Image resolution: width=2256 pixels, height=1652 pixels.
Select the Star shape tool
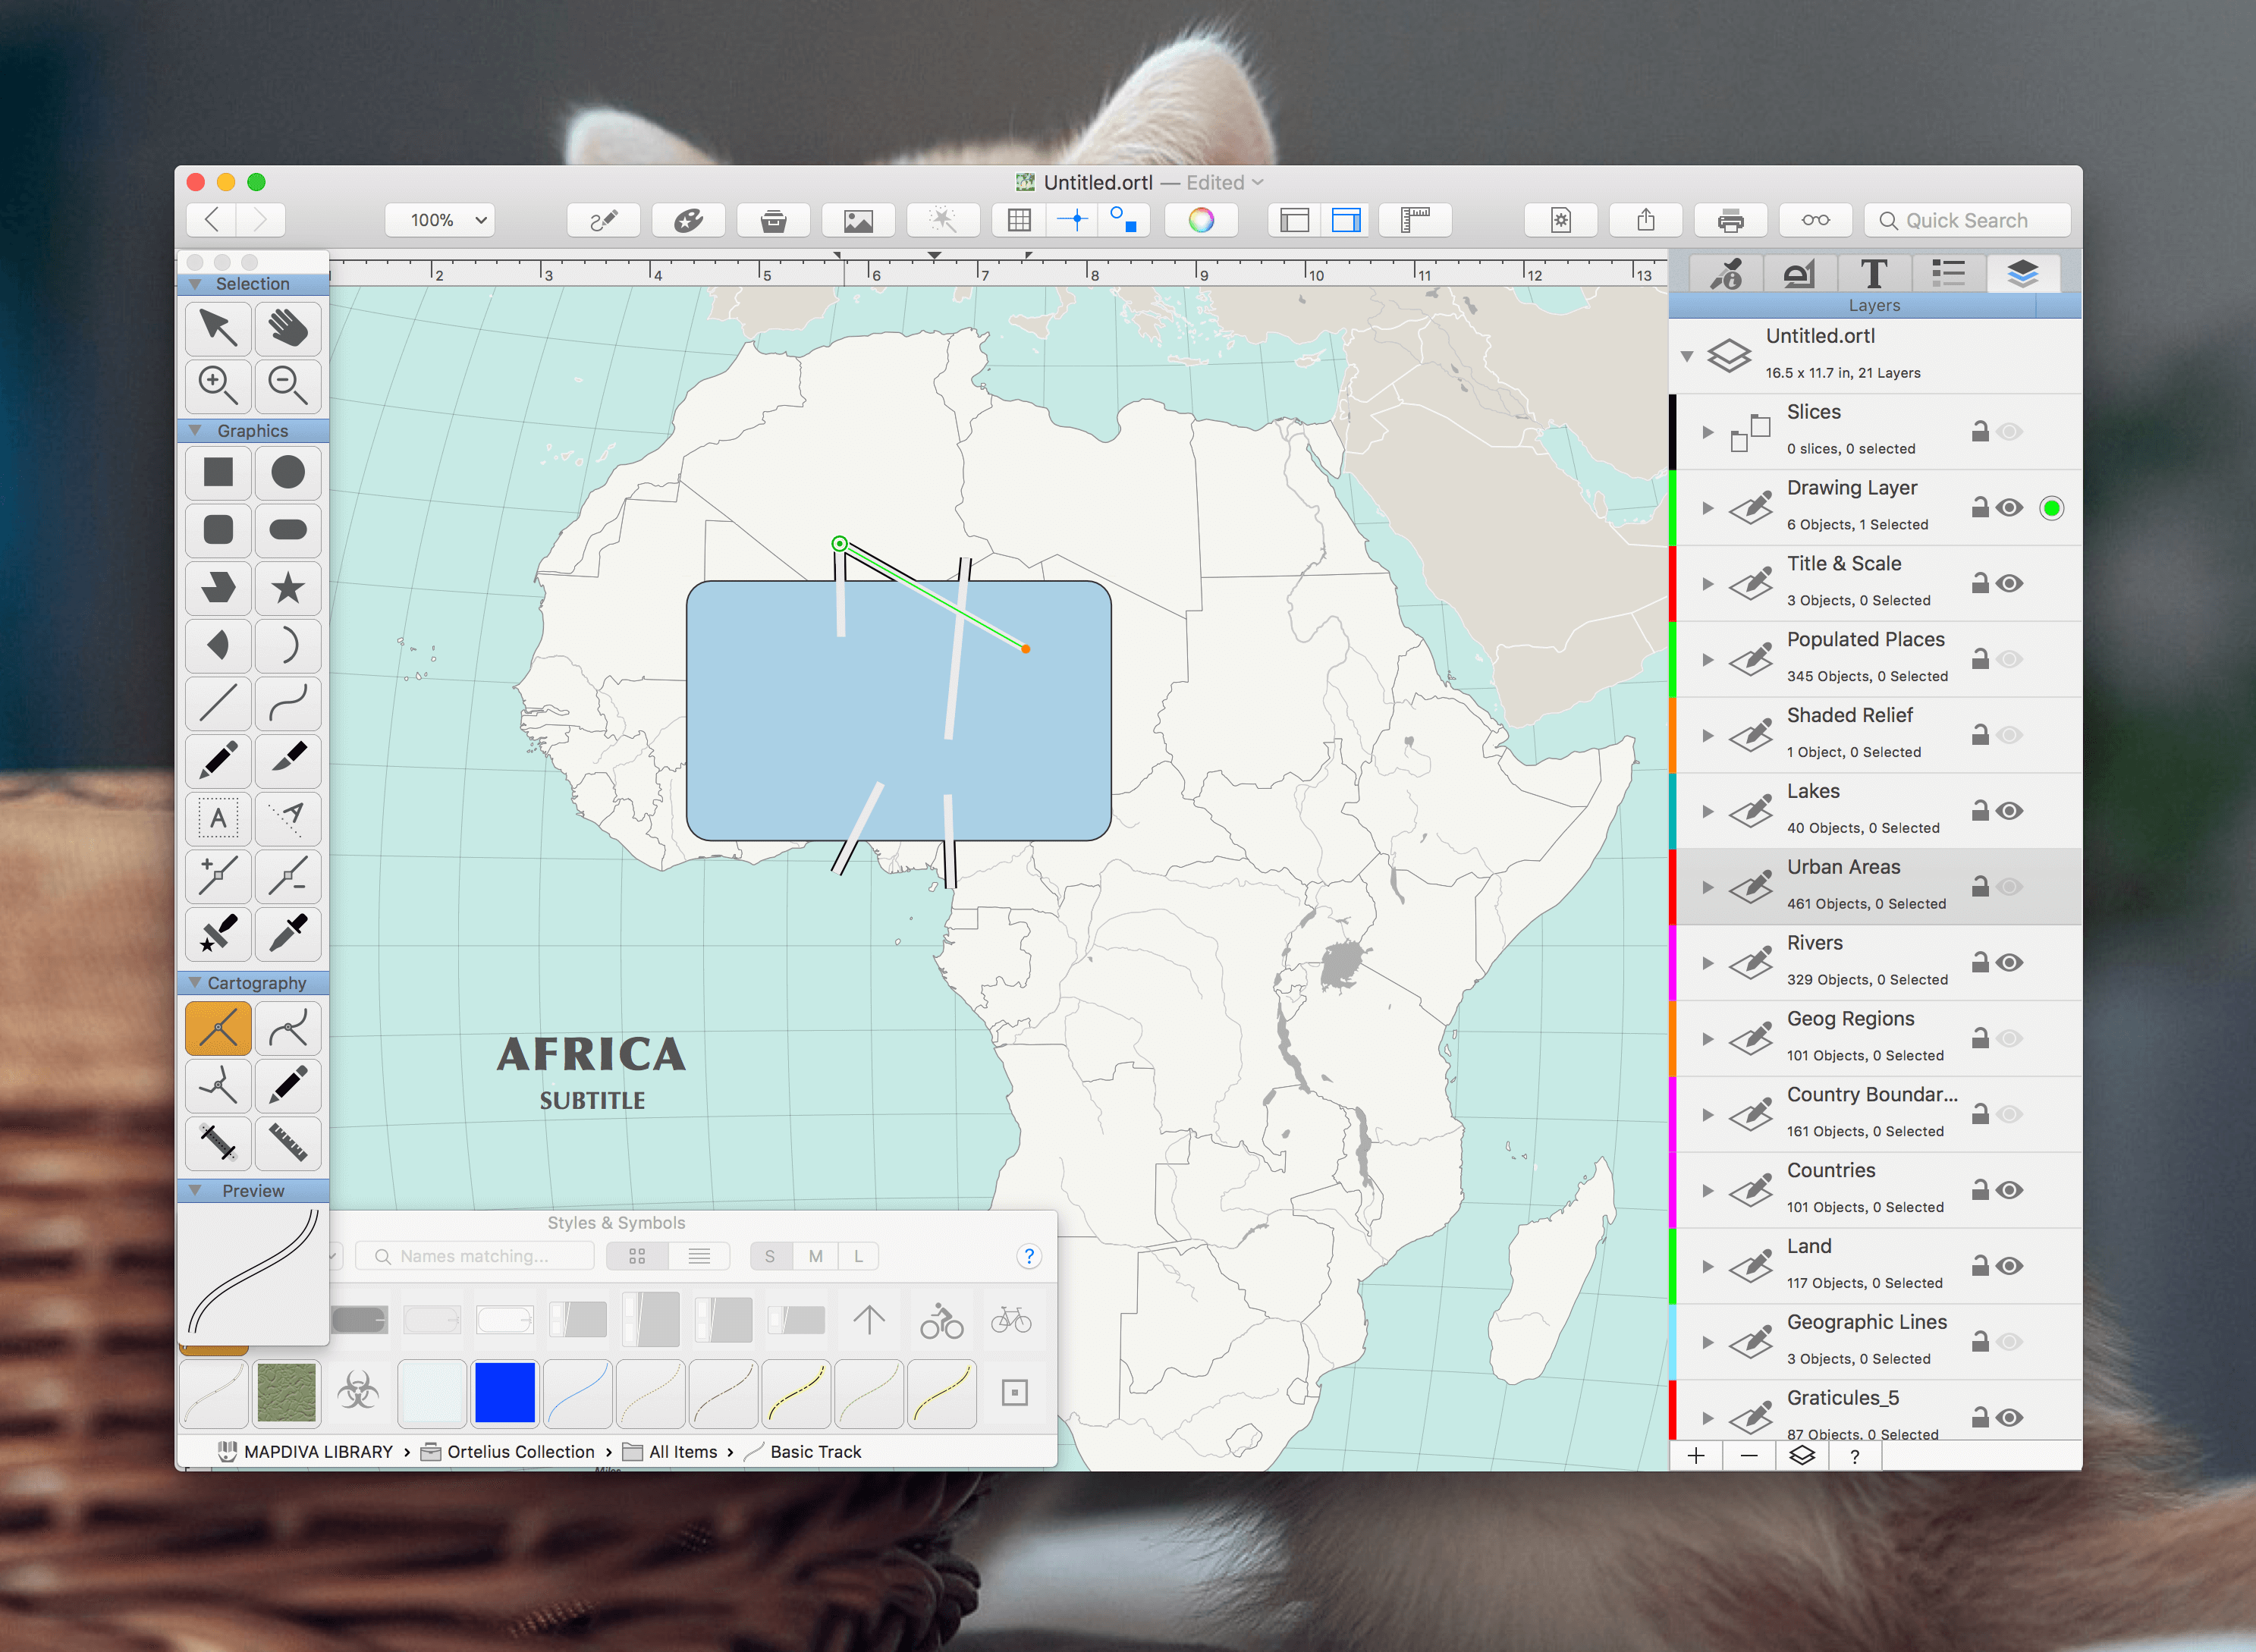[x=288, y=588]
